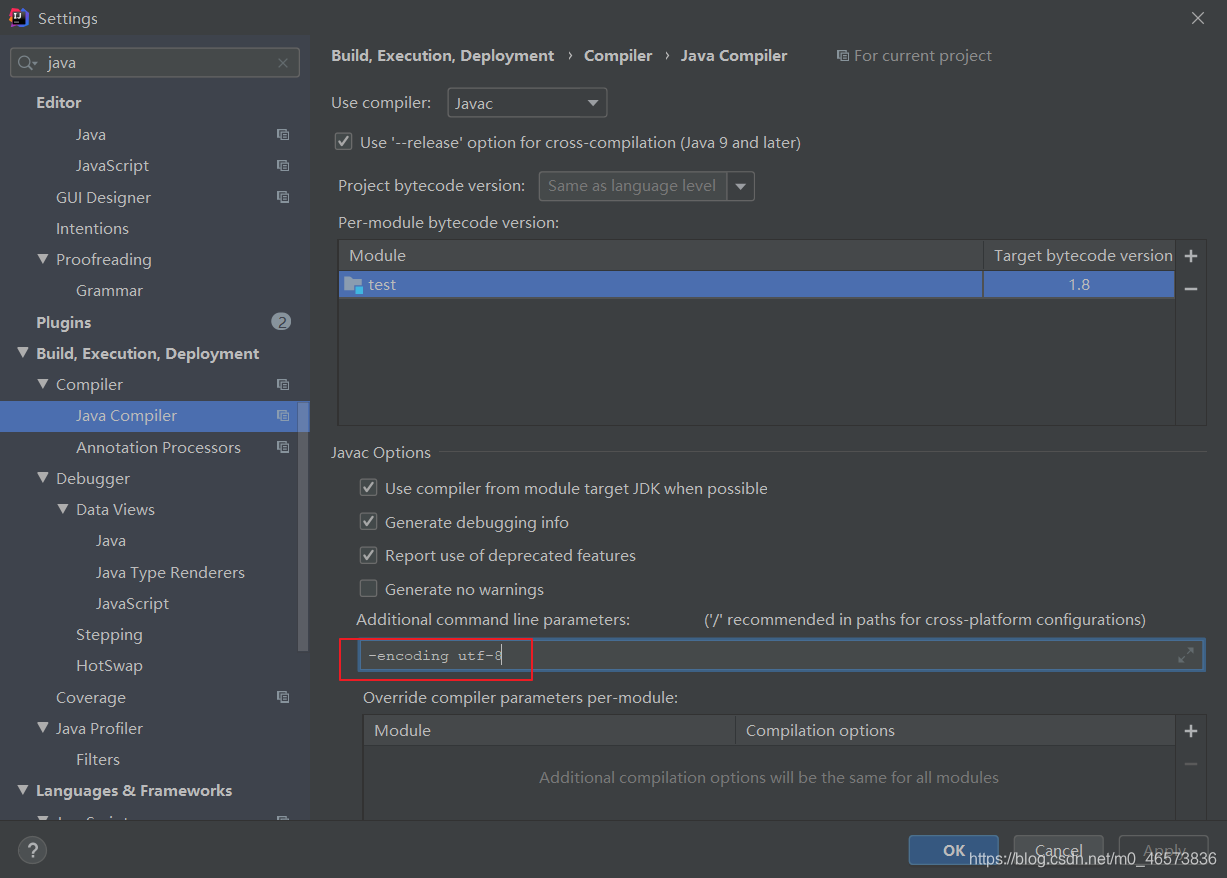The width and height of the screenshot is (1227, 878).
Task: Click the 1.8 bytecode version cell
Action: tap(1079, 285)
